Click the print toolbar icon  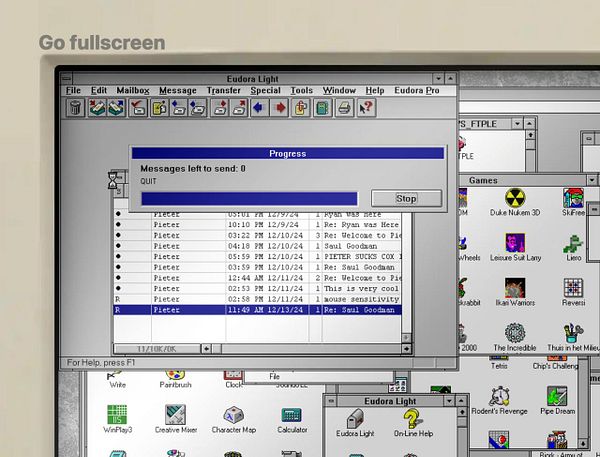click(x=344, y=108)
